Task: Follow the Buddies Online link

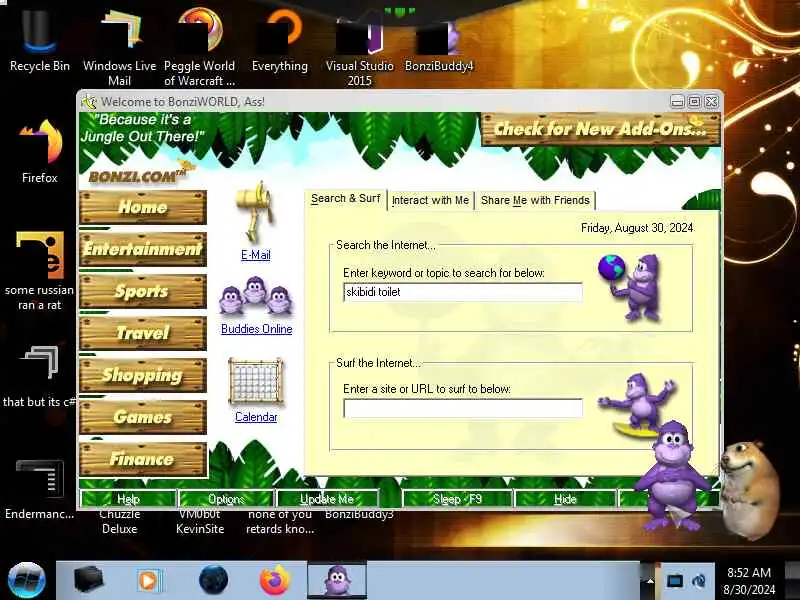Action: (257, 329)
